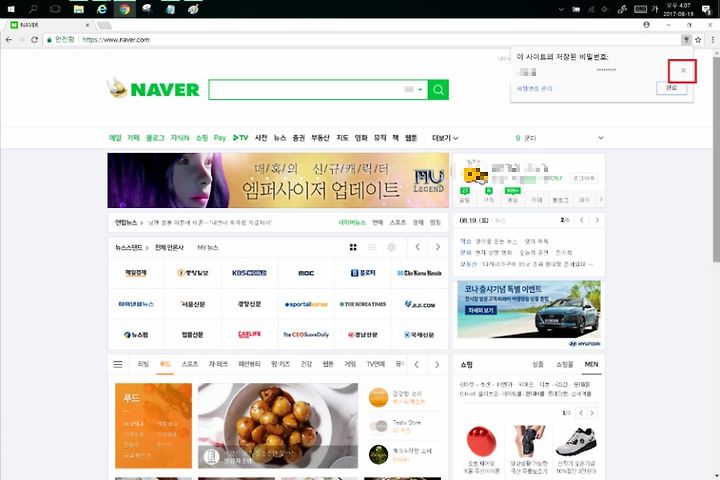Open the MBC newsstand tile
Viewport: 720px width, 480px height.
click(306, 273)
